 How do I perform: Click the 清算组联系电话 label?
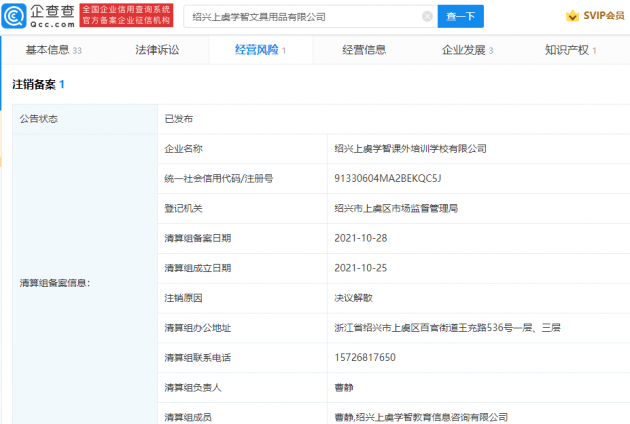pyautogui.click(x=198, y=358)
